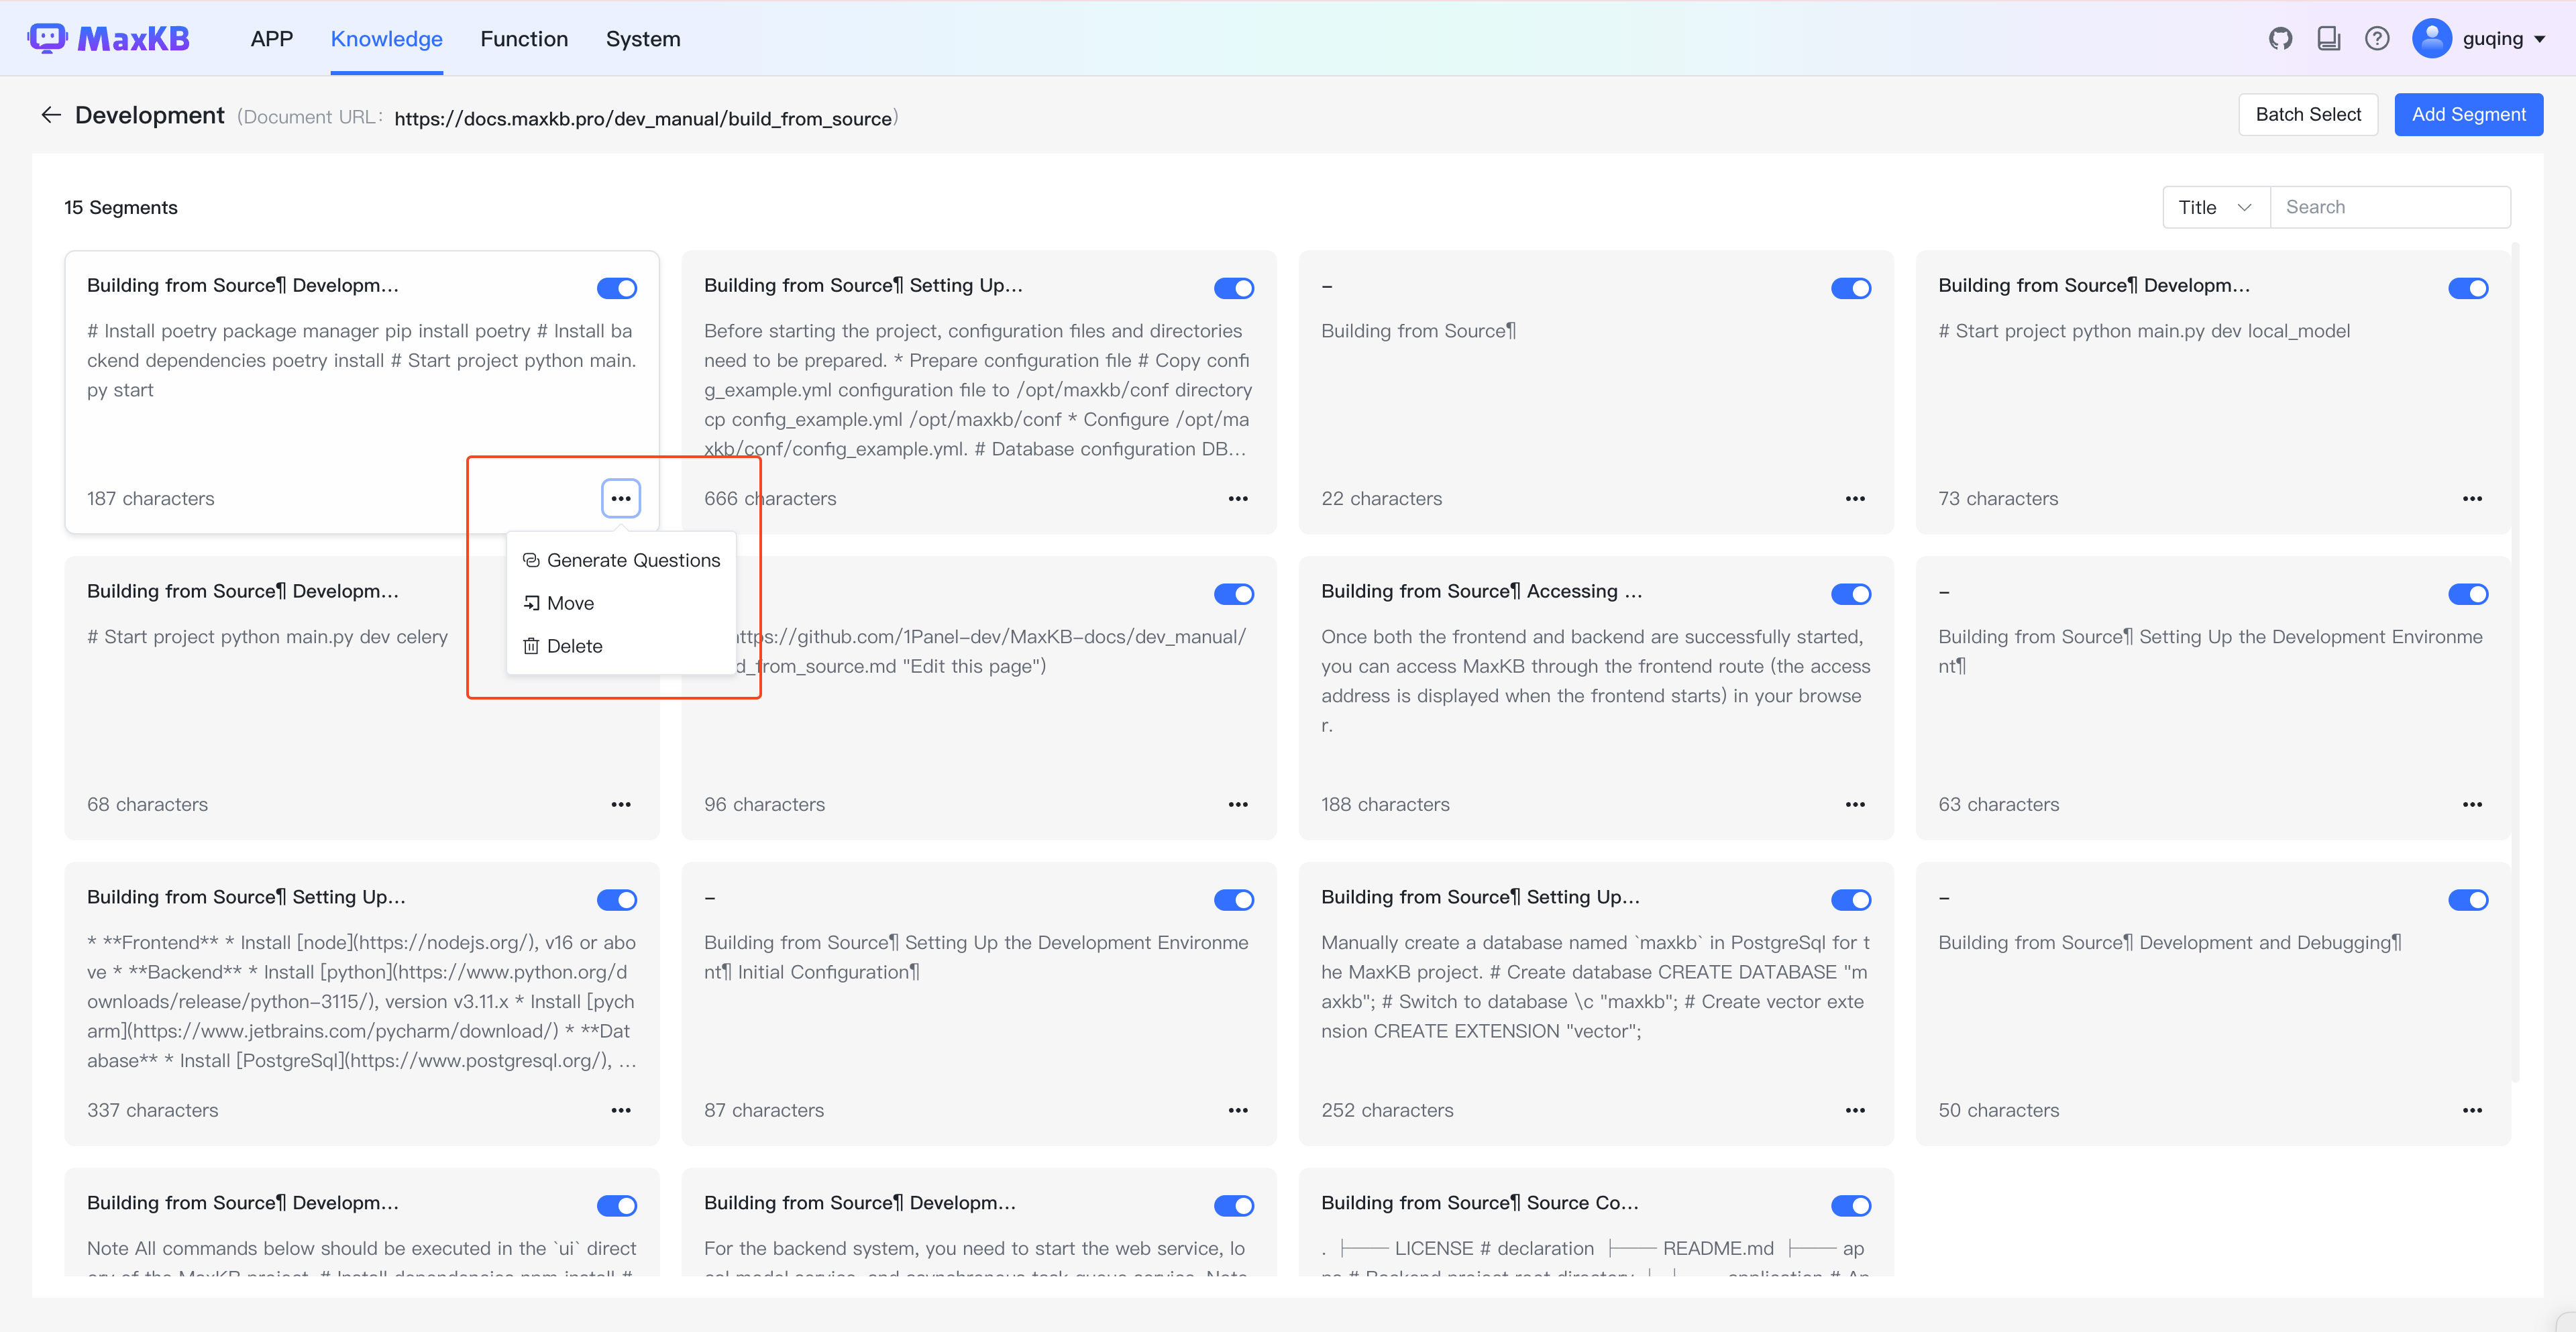
Task: Toggle the 73 characters segment switch
Action: 2468,288
